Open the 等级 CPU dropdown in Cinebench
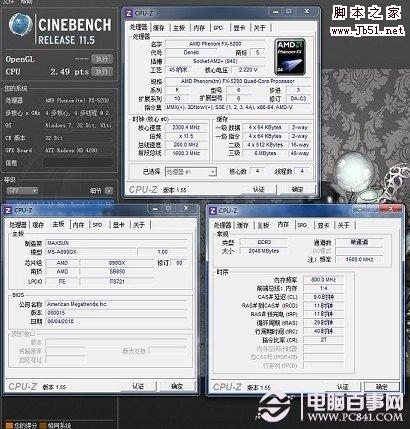This screenshot has width=410, height=429. click(22, 190)
